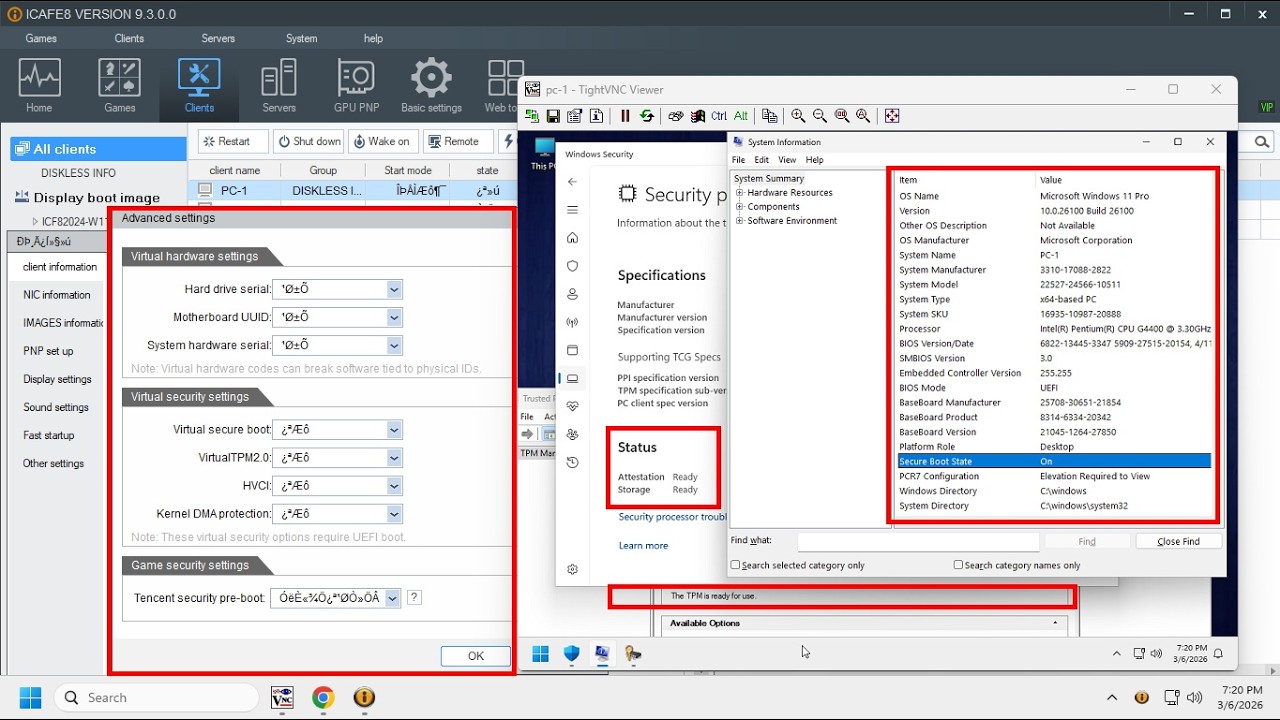Open TightVNC in host taskbar
This screenshot has width=1280, height=720.
click(x=282, y=697)
